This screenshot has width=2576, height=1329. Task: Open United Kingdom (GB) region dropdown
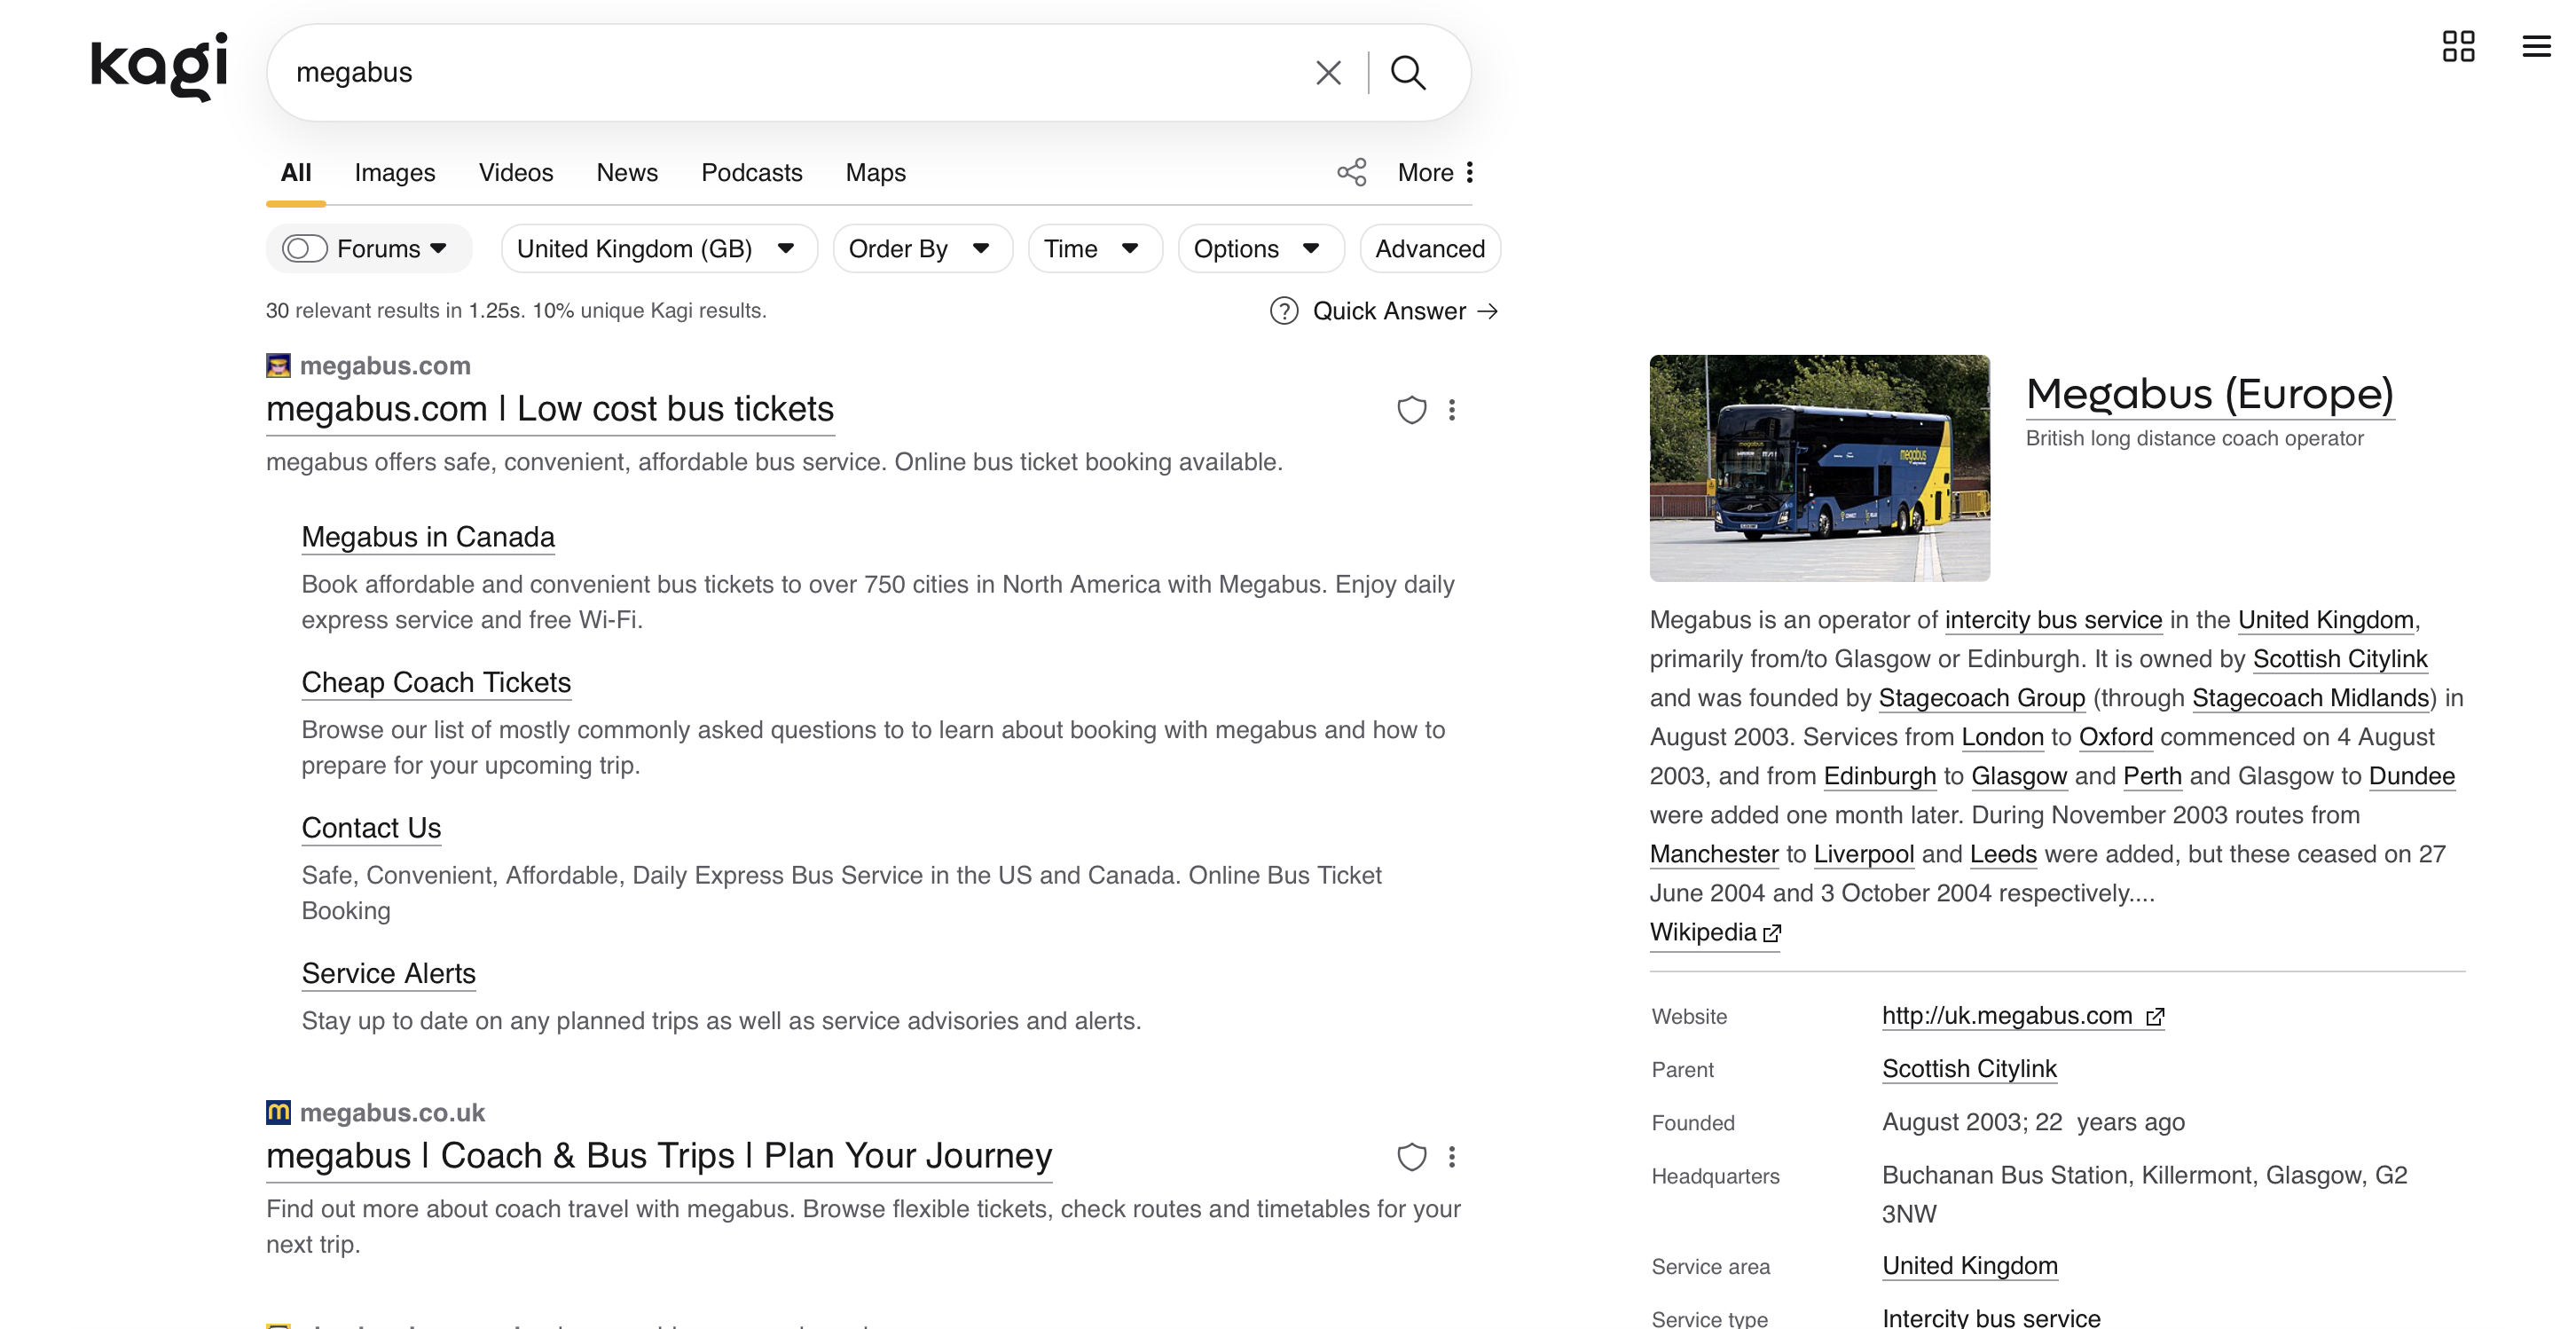(656, 249)
